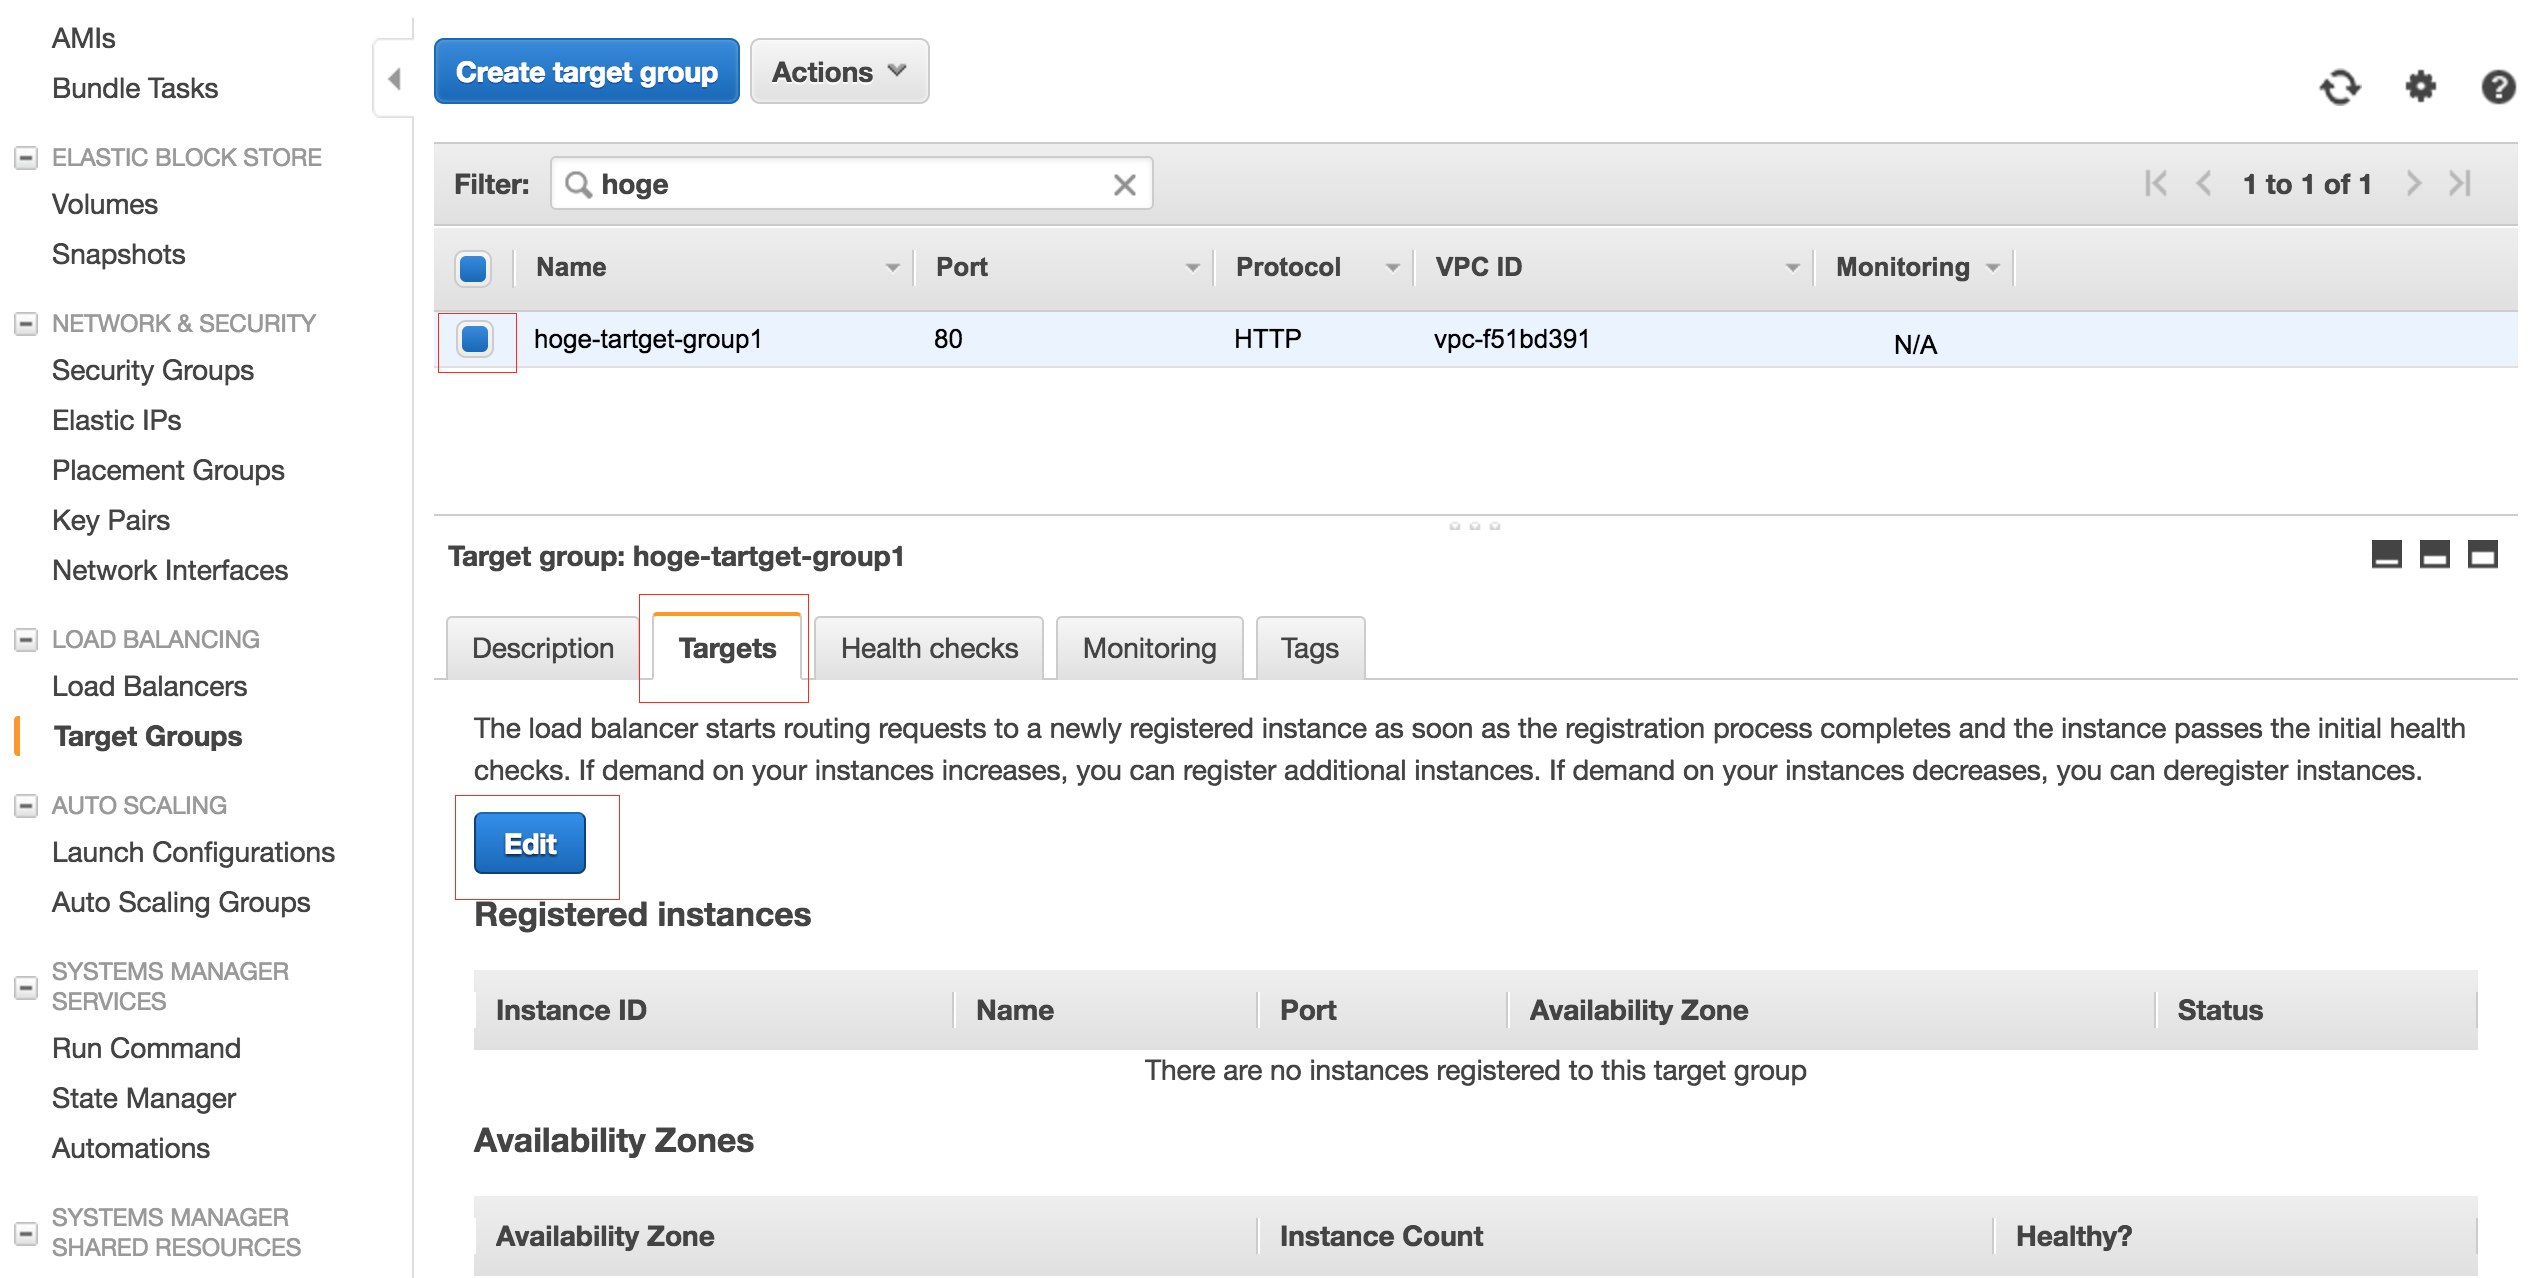Toggle checkbox for hoge-tartget-group1 row
Image resolution: width=2544 pixels, height=1278 pixels.
(475, 339)
